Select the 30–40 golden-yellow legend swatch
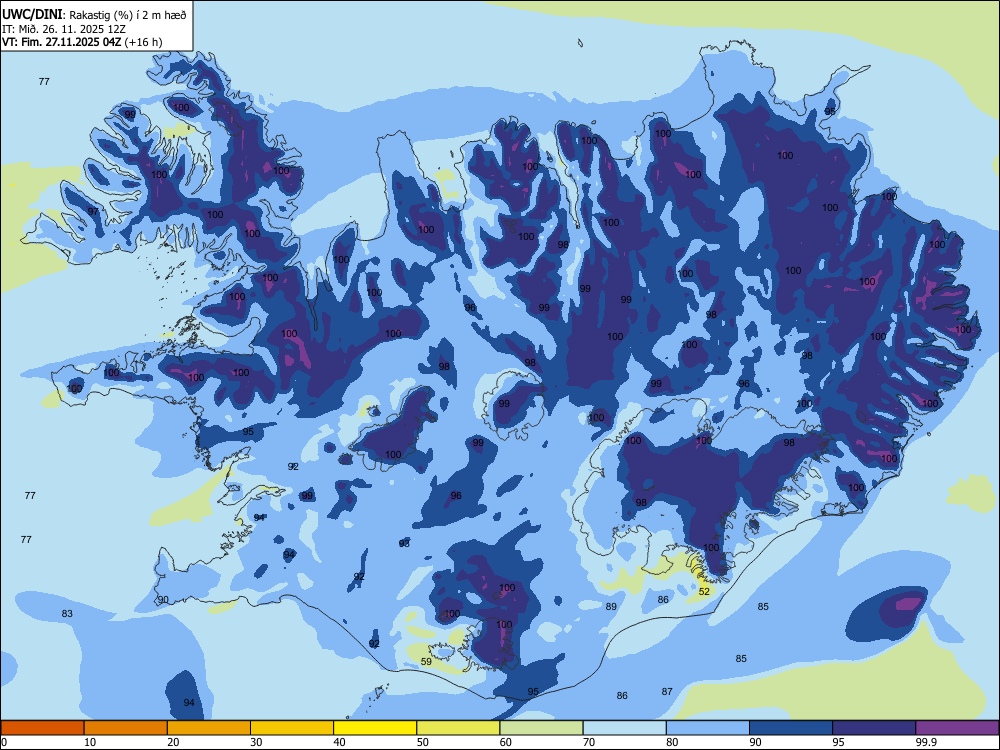This screenshot has height=750, width=1000. pyautogui.click(x=292, y=728)
